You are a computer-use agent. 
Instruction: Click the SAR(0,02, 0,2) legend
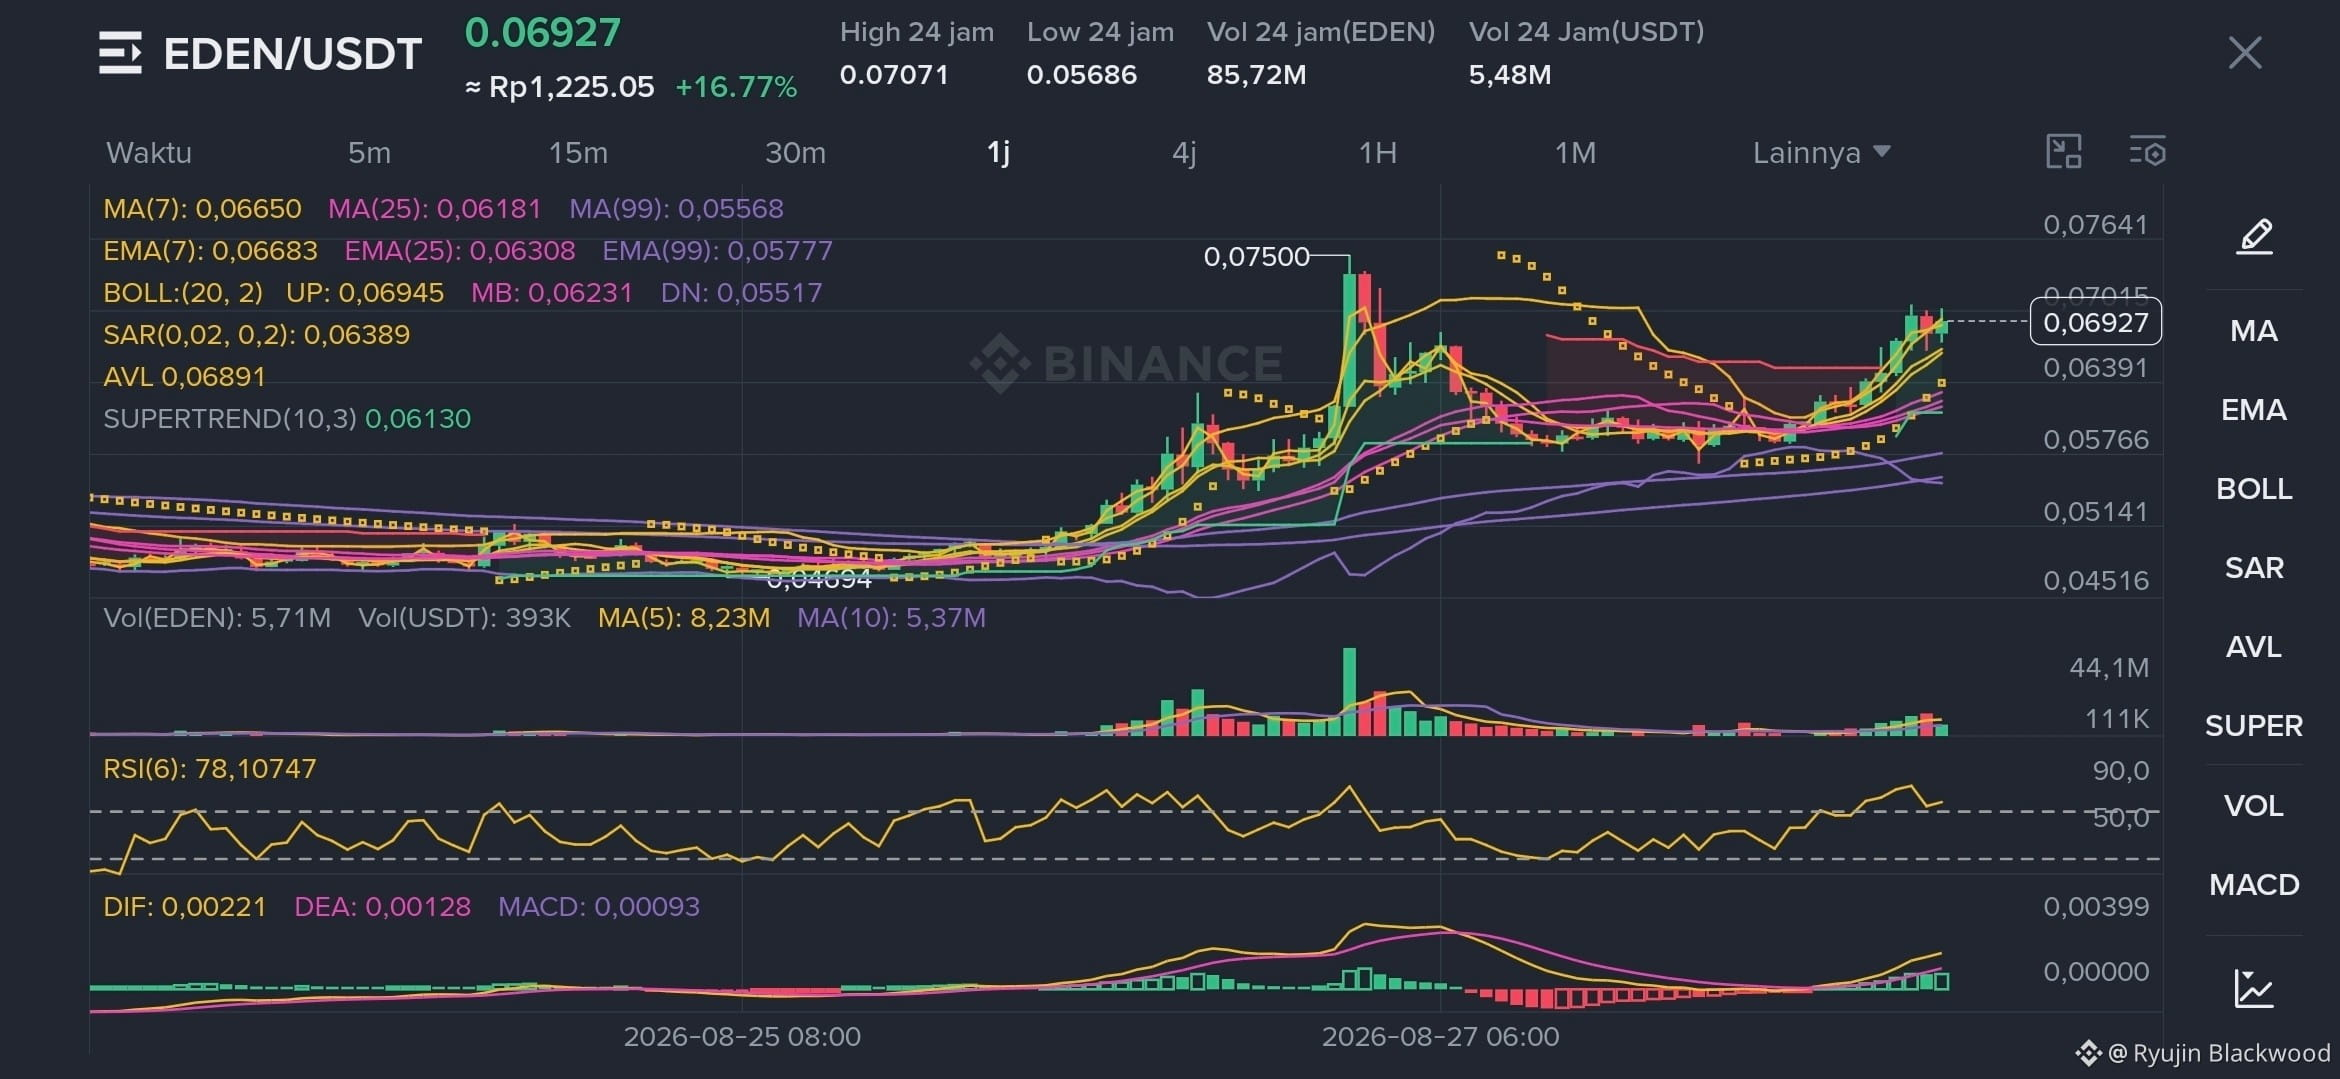click(x=257, y=335)
